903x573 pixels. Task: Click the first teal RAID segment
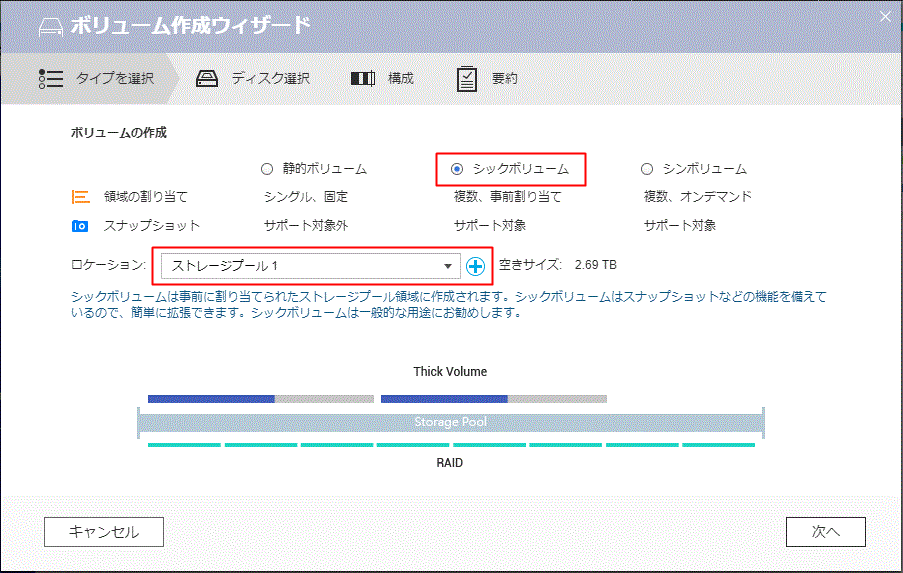point(184,445)
